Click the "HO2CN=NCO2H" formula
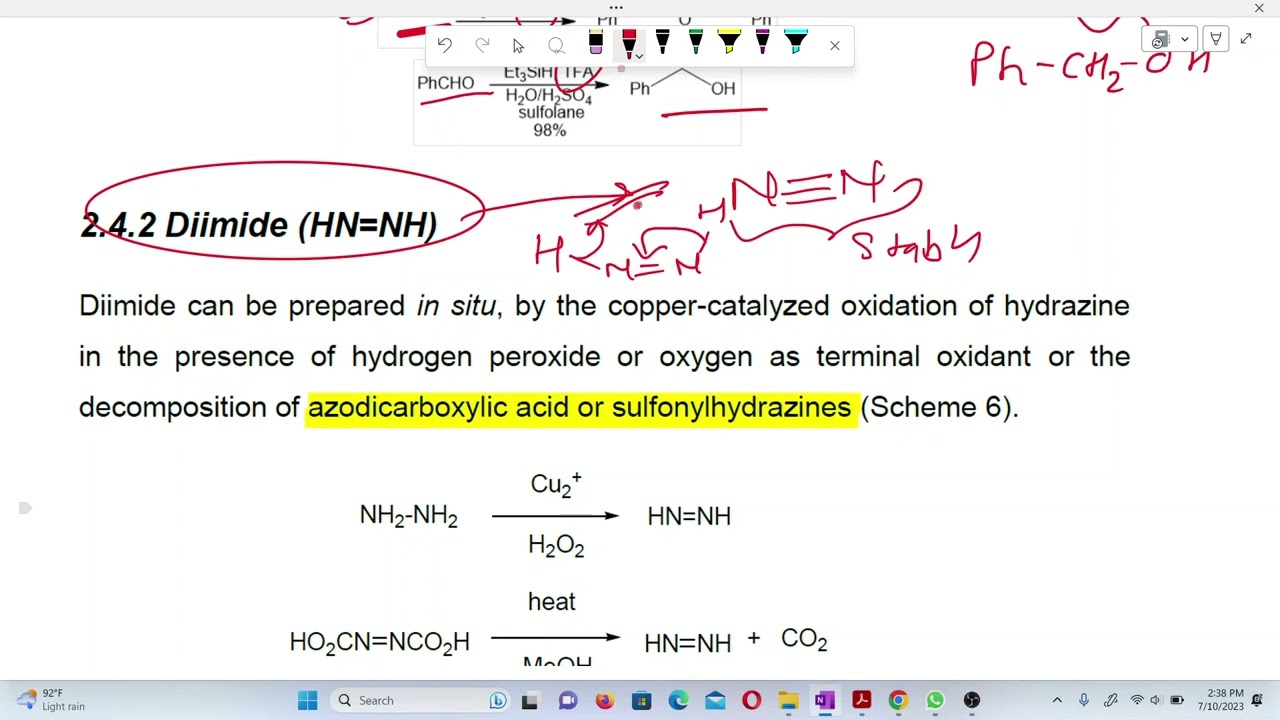 click(379, 642)
